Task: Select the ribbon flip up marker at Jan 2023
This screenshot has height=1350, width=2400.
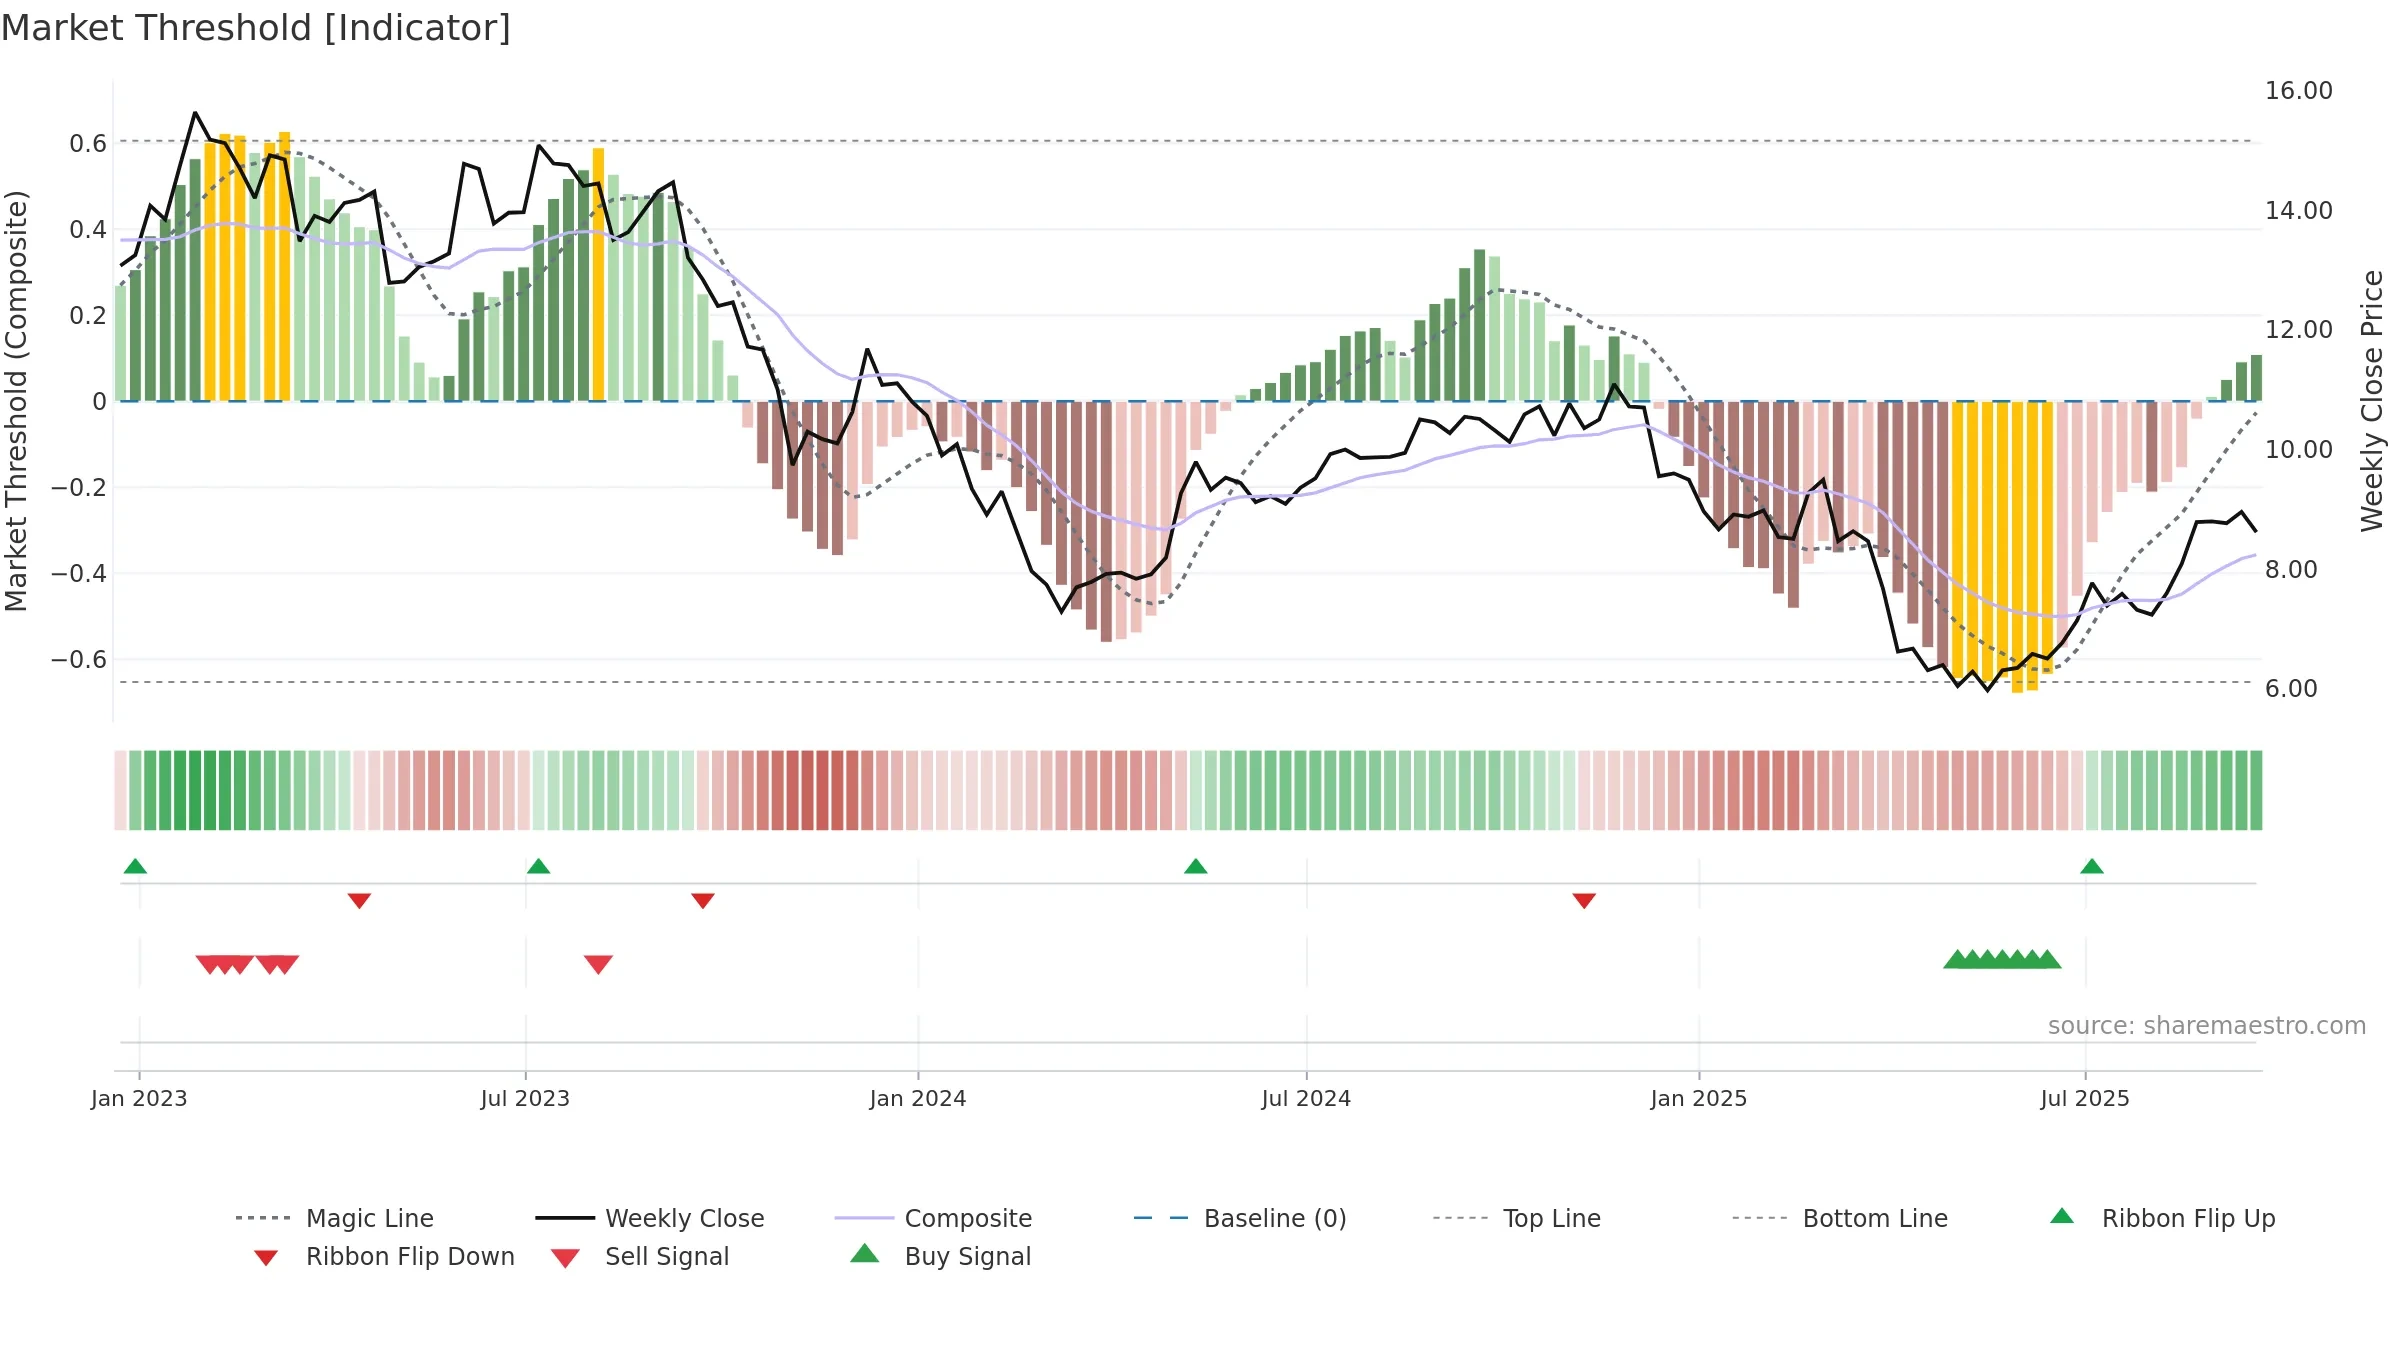Action: [x=135, y=866]
